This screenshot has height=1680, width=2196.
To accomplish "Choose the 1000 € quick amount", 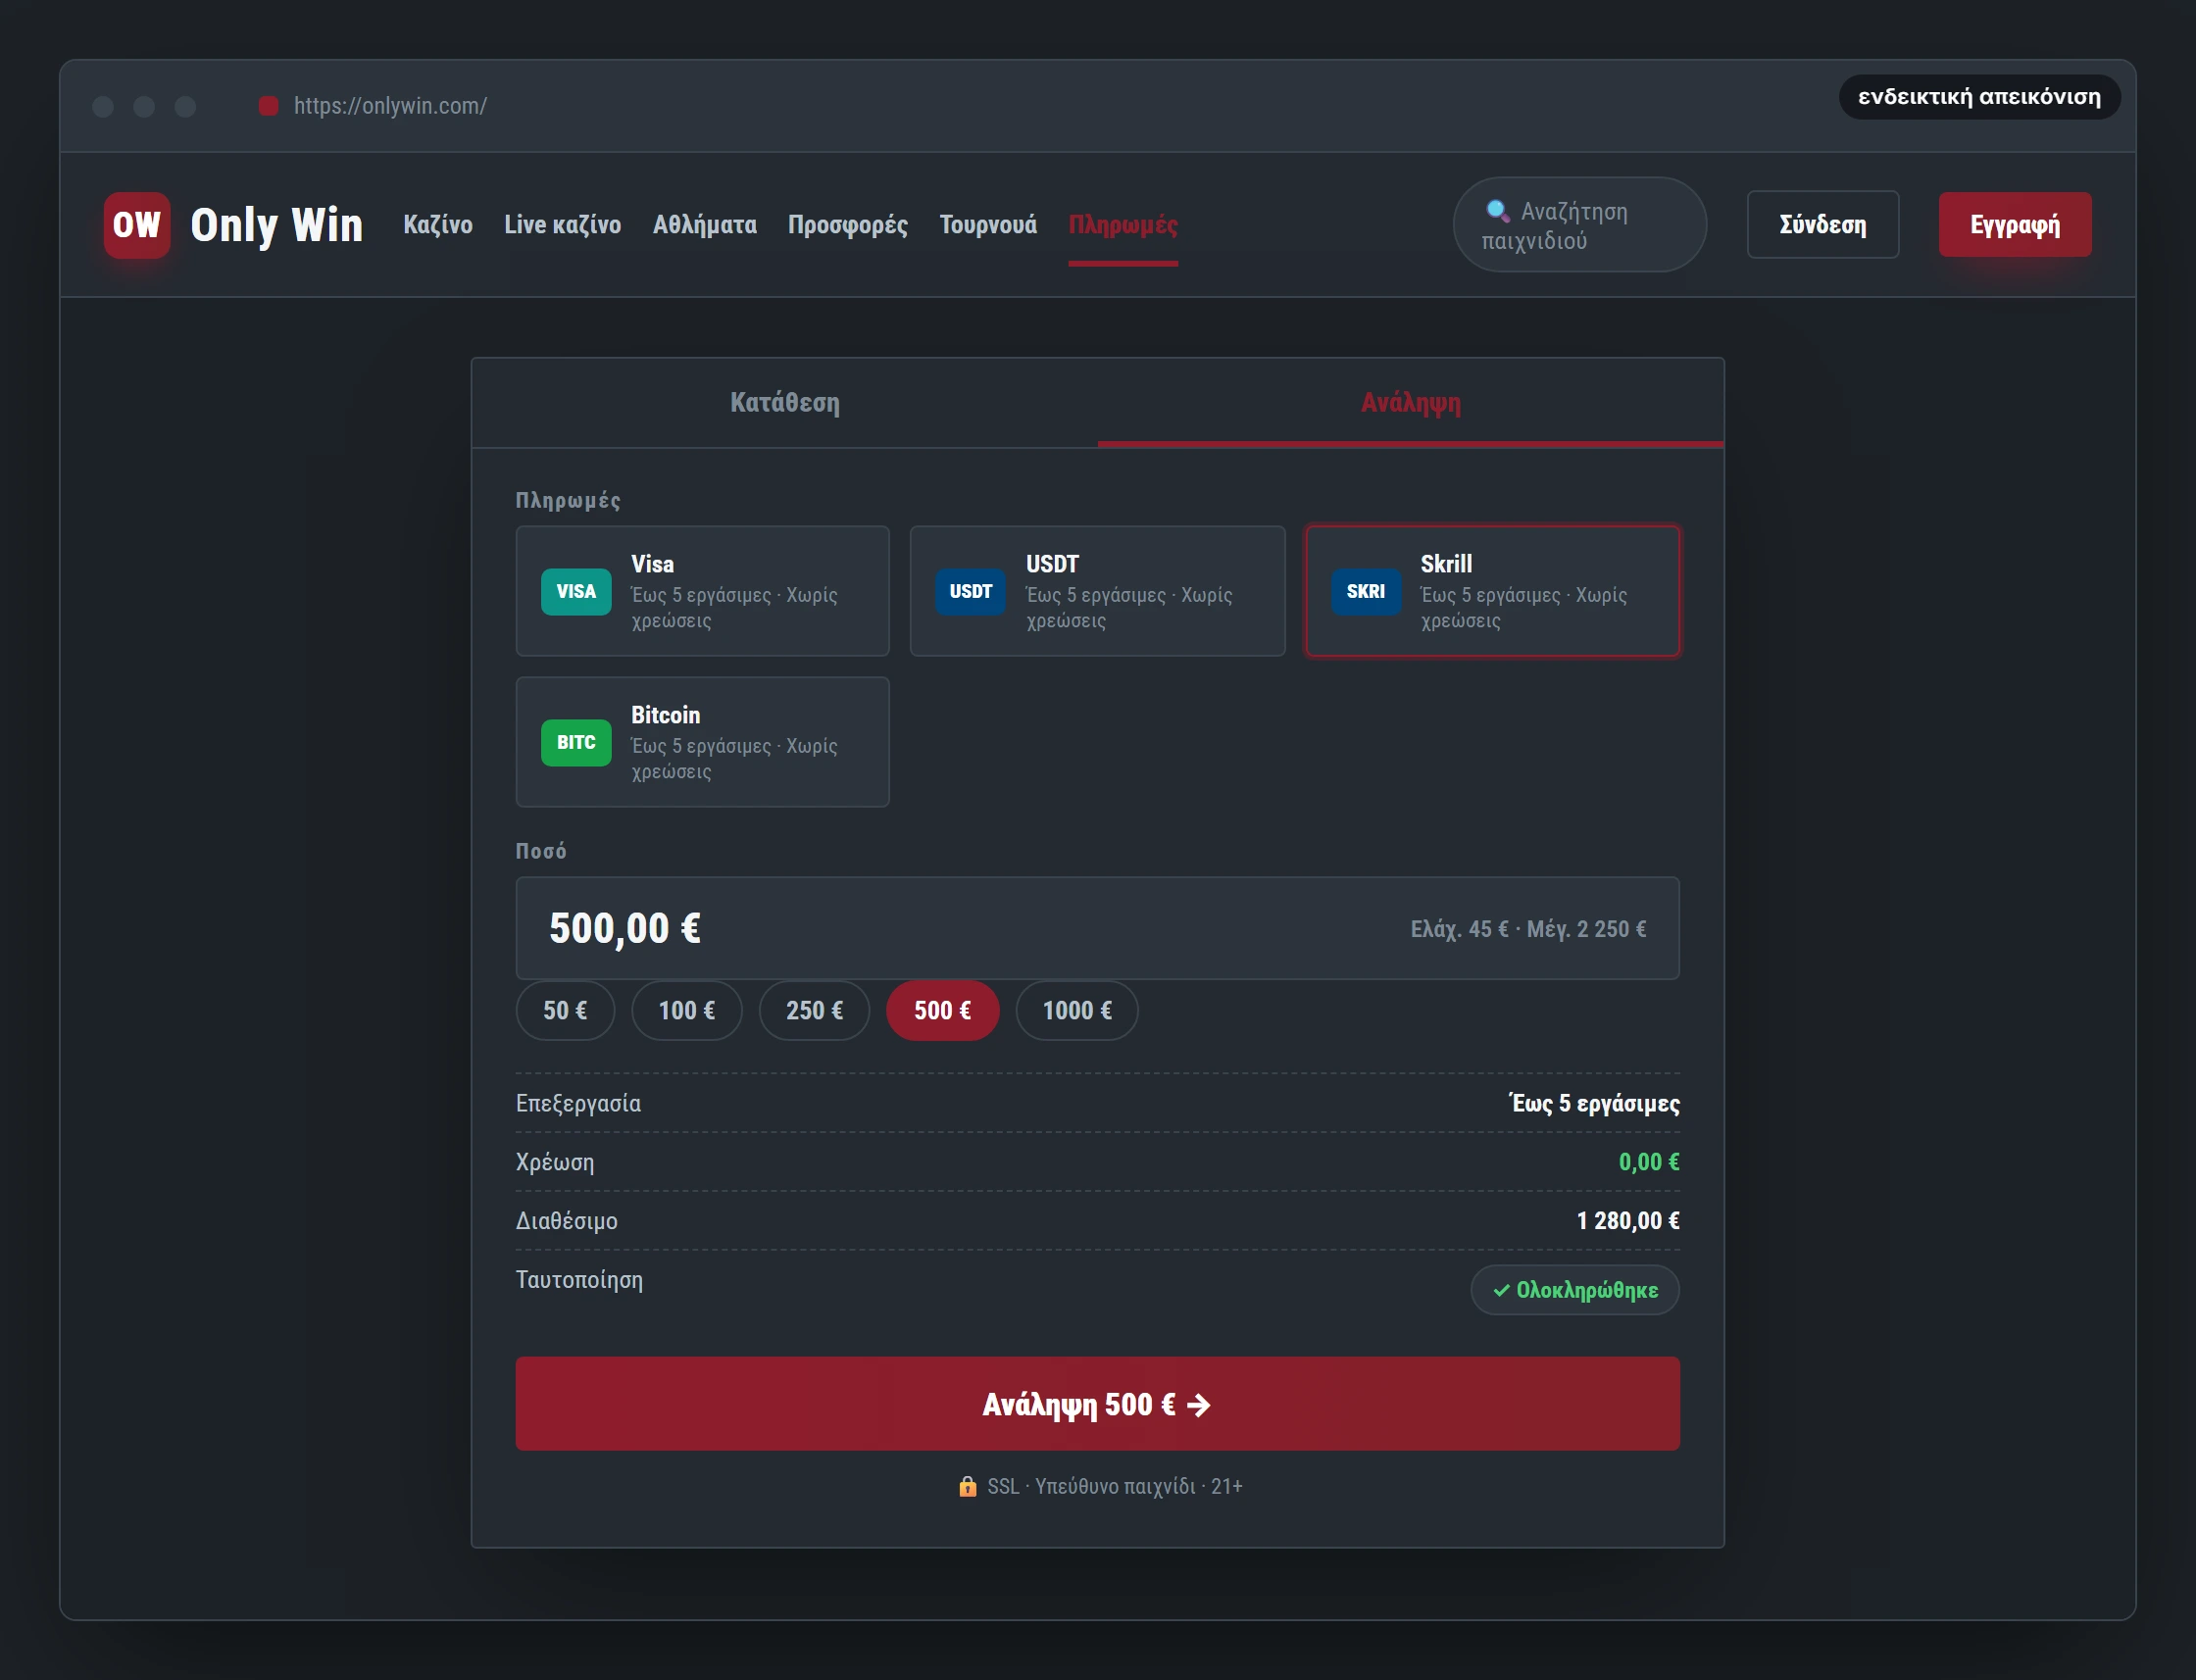I will (x=1077, y=1010).
